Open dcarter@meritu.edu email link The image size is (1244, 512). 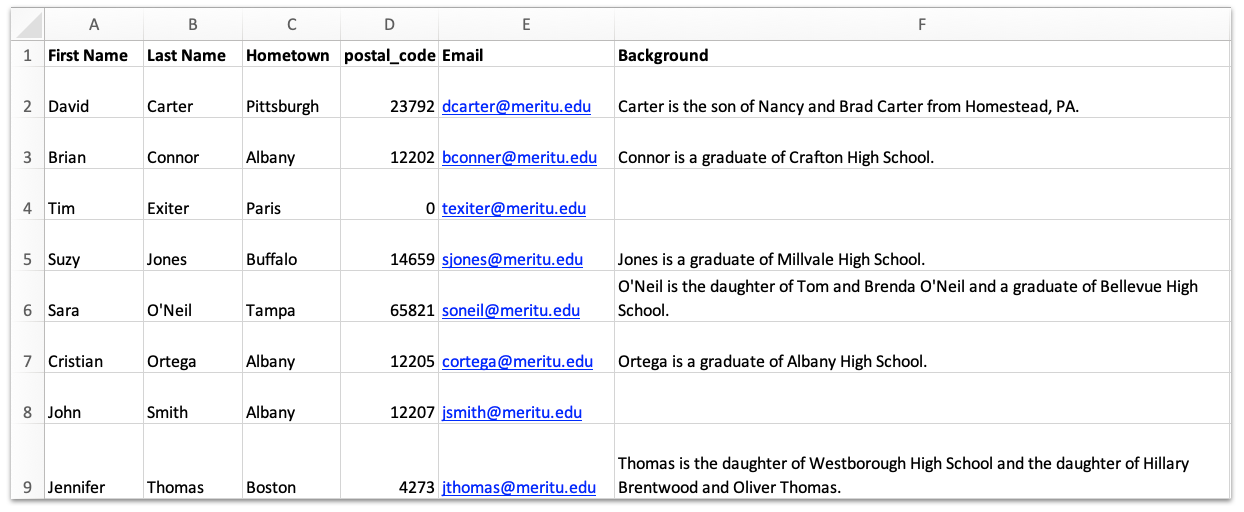coord(516,106)
